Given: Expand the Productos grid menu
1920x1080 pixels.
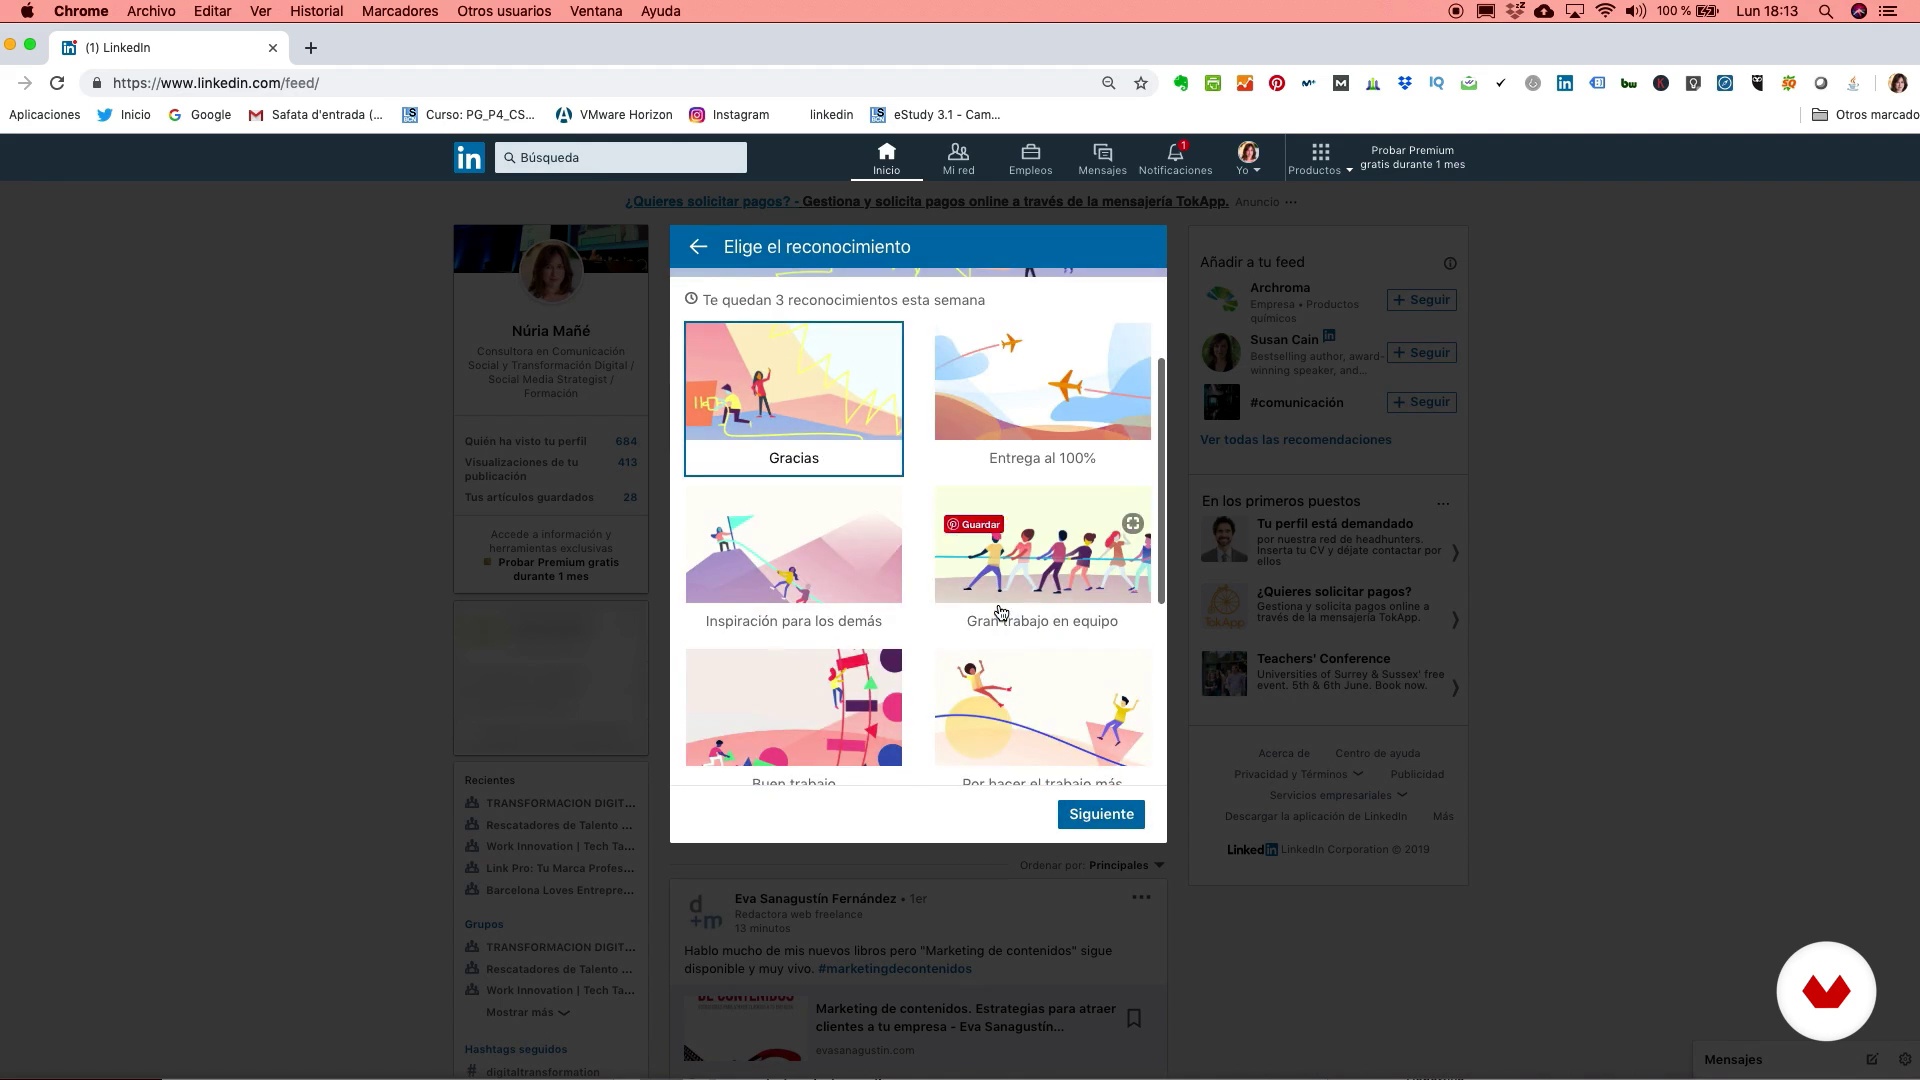Looking at the screenshot, I should 1320,158.
